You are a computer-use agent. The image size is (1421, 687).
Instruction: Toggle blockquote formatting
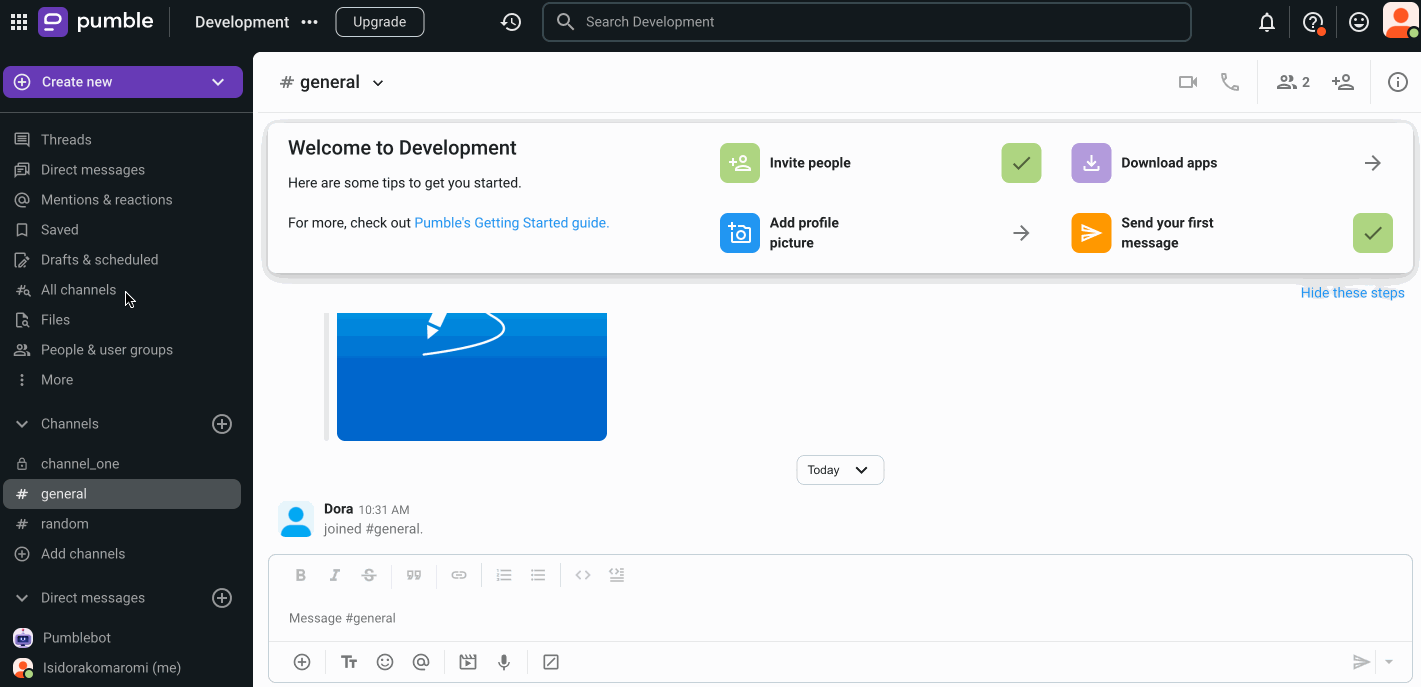[414, 575]
